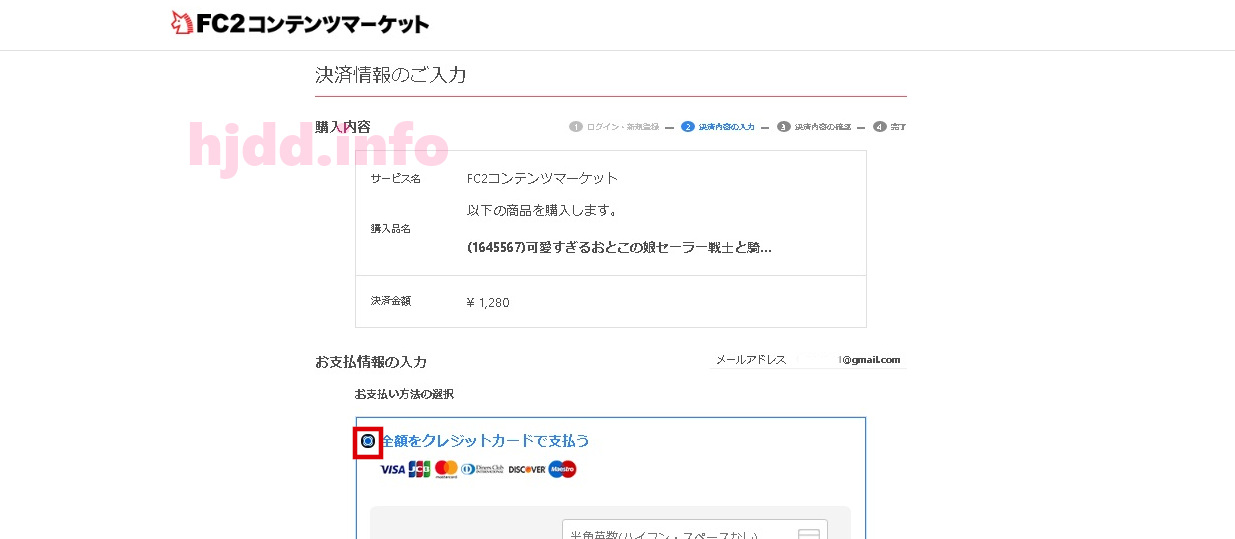Select the pay full amount by credit card radio button

pos(368,441)
